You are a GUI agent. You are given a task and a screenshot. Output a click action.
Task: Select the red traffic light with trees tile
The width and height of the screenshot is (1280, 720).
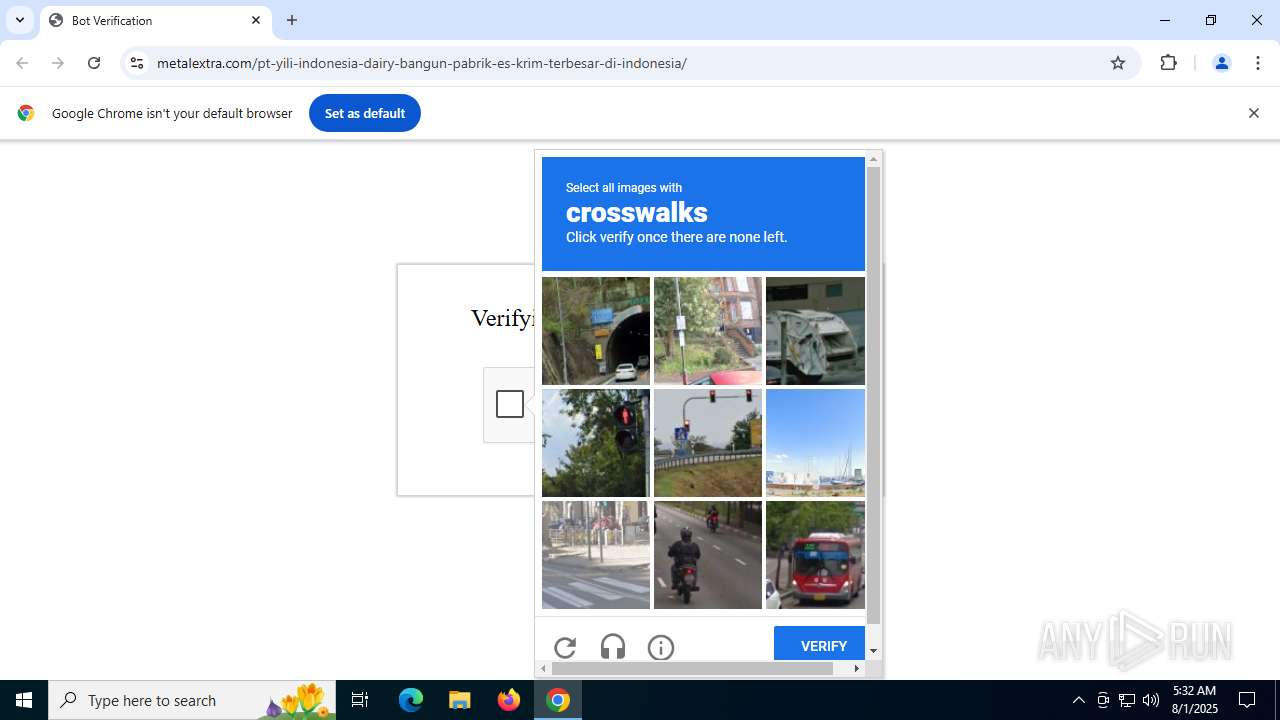pyautogui.click(x=596, y=443)
